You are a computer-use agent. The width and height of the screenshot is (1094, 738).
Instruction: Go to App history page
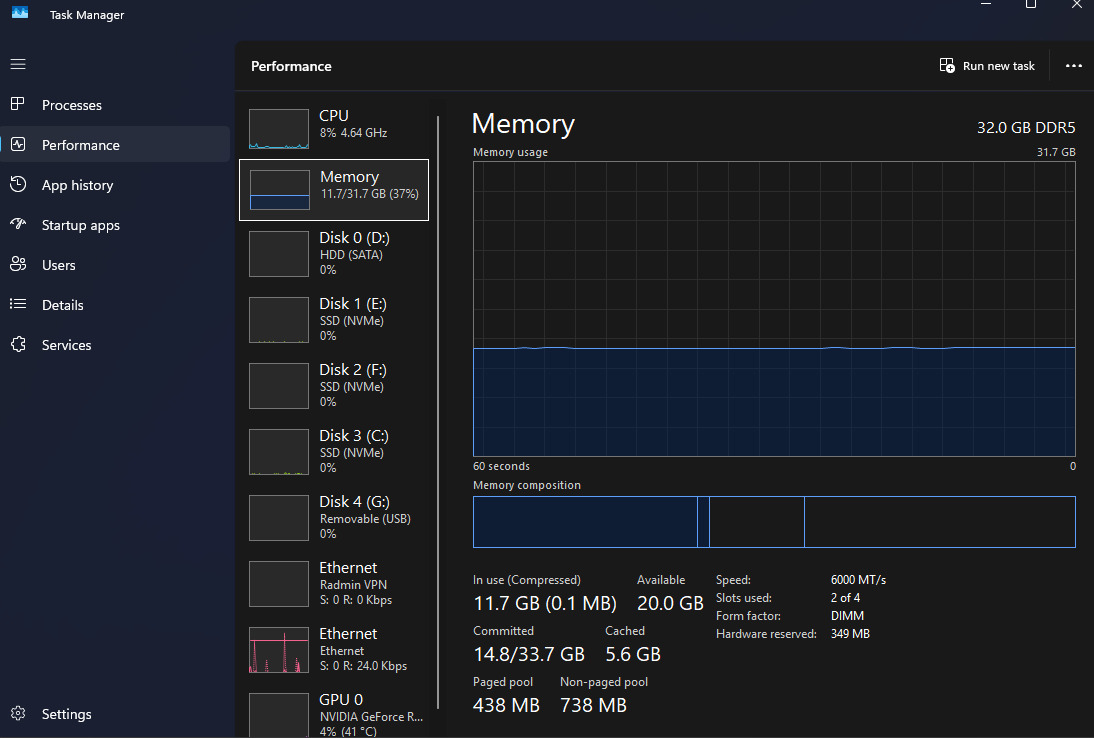pyautogui.click(x=115, y=185)
